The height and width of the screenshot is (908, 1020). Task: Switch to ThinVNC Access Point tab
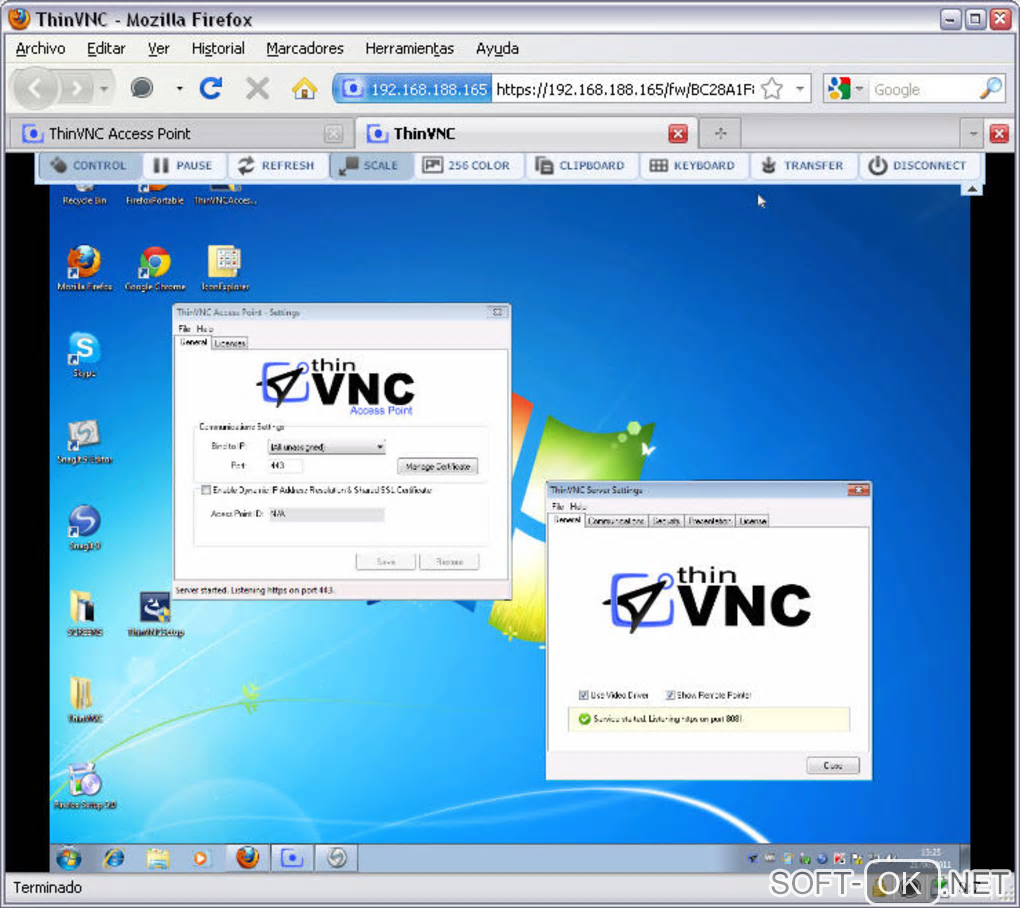(x=181, y=134)
